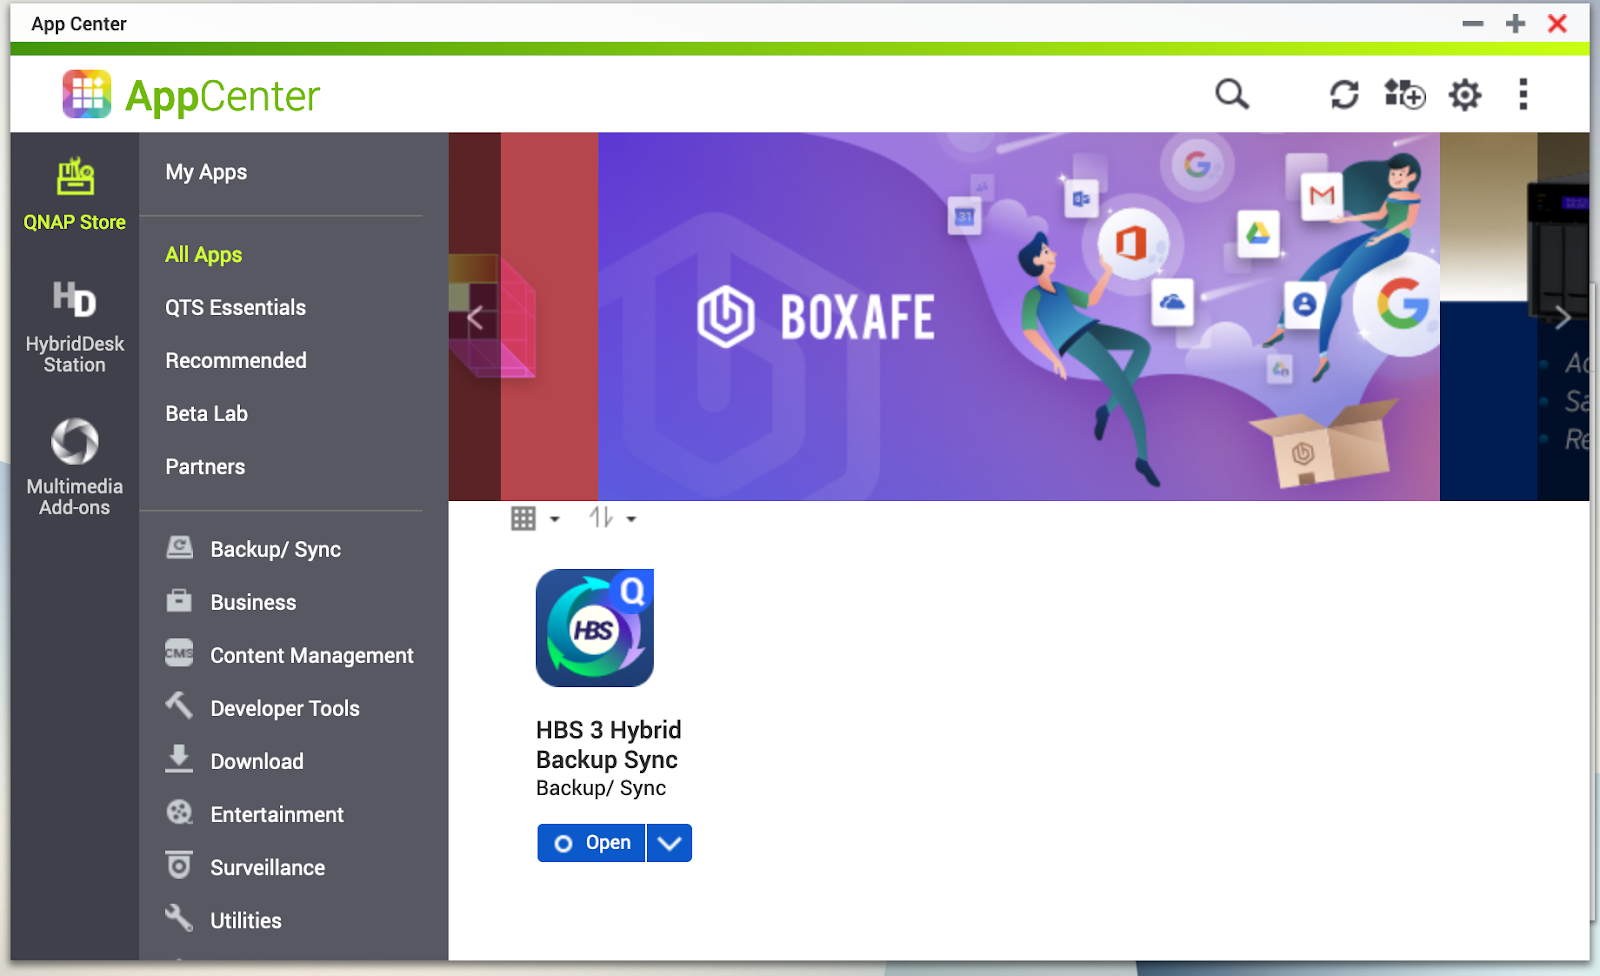1600x976 pixels.
Task: Open Developer Tools sidebar label
Action: (x=285, y=708)
